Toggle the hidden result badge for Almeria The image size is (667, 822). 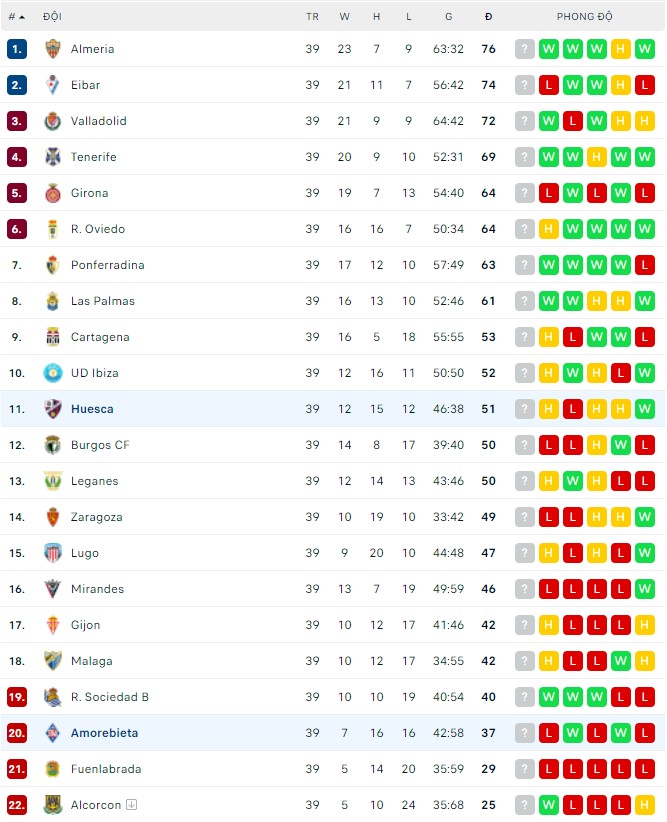tap(524, 49)
